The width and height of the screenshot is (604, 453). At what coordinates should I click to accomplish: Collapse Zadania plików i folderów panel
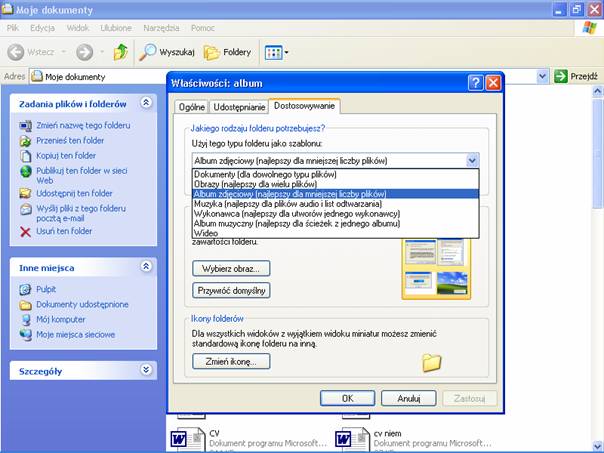click(146, 102)
